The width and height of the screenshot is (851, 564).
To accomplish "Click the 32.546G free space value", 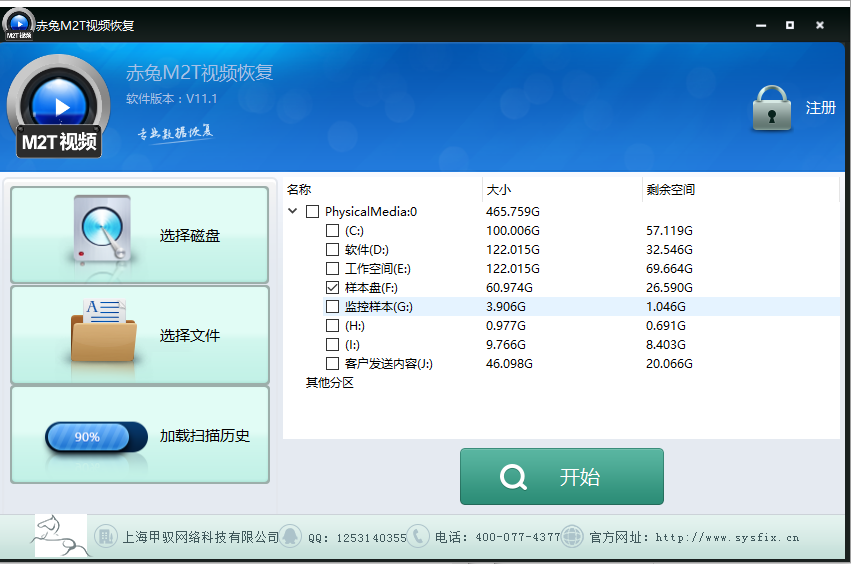I will pyautogui.click(x=669, y=250).
